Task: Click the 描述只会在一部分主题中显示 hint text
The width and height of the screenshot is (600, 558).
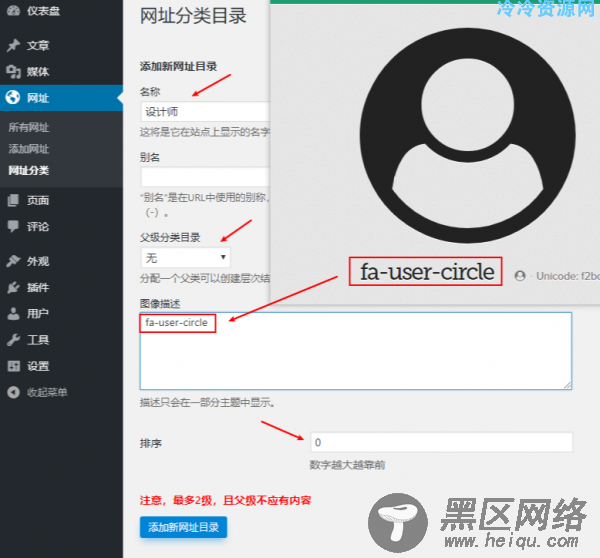Action: (207, 402)
